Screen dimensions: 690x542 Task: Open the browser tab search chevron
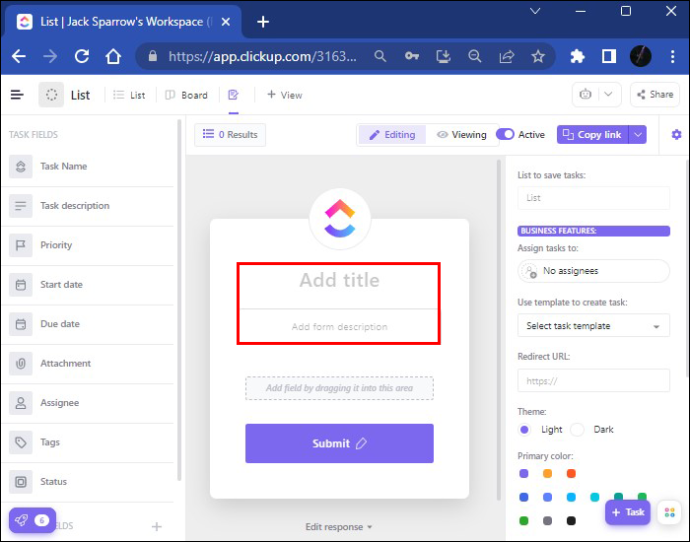click(x=535, y=11)
